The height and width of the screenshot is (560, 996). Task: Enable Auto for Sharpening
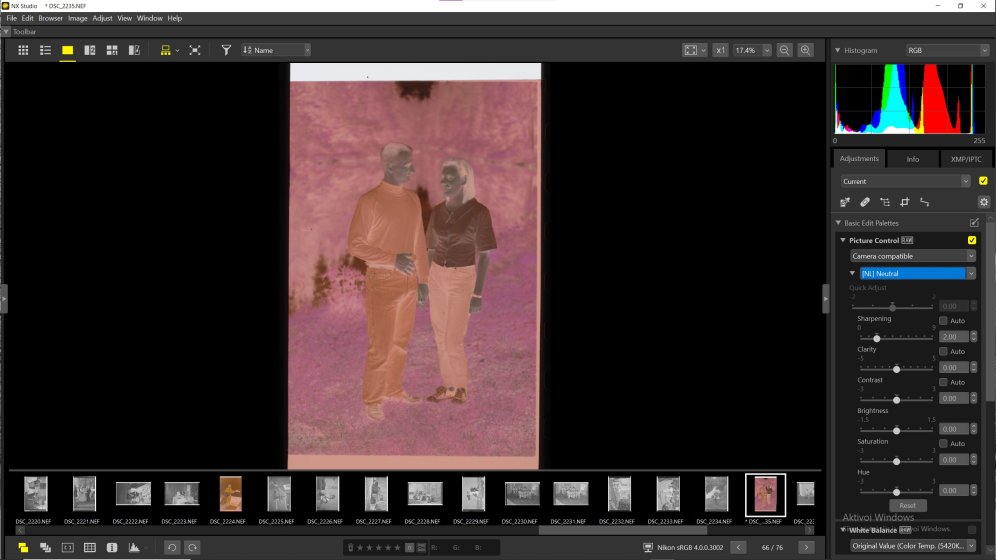click(944, 320)
